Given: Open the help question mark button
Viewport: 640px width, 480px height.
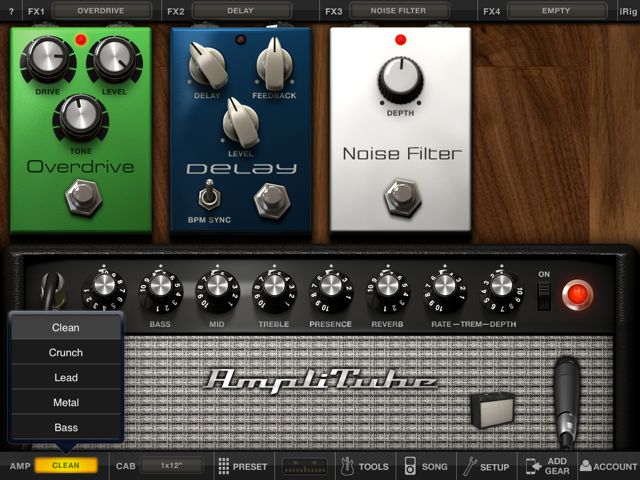Looking at the screenshot, I should pos(11,11).
